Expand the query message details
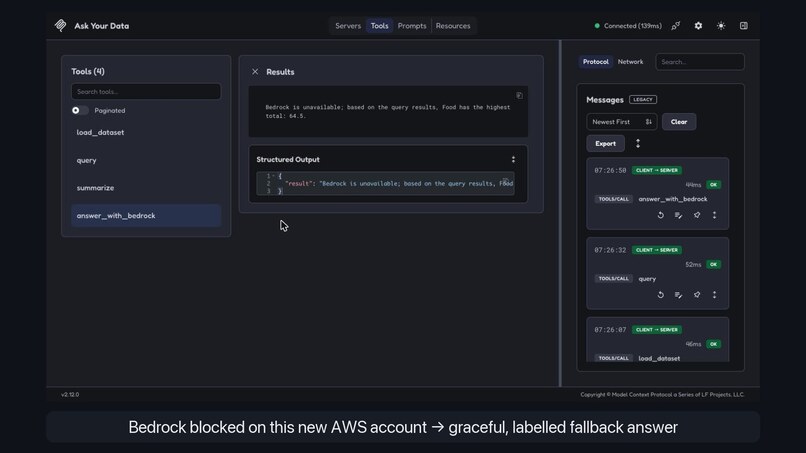Image resolution: width=806 pixels, height=453 pixels. (x=714, y=295)
